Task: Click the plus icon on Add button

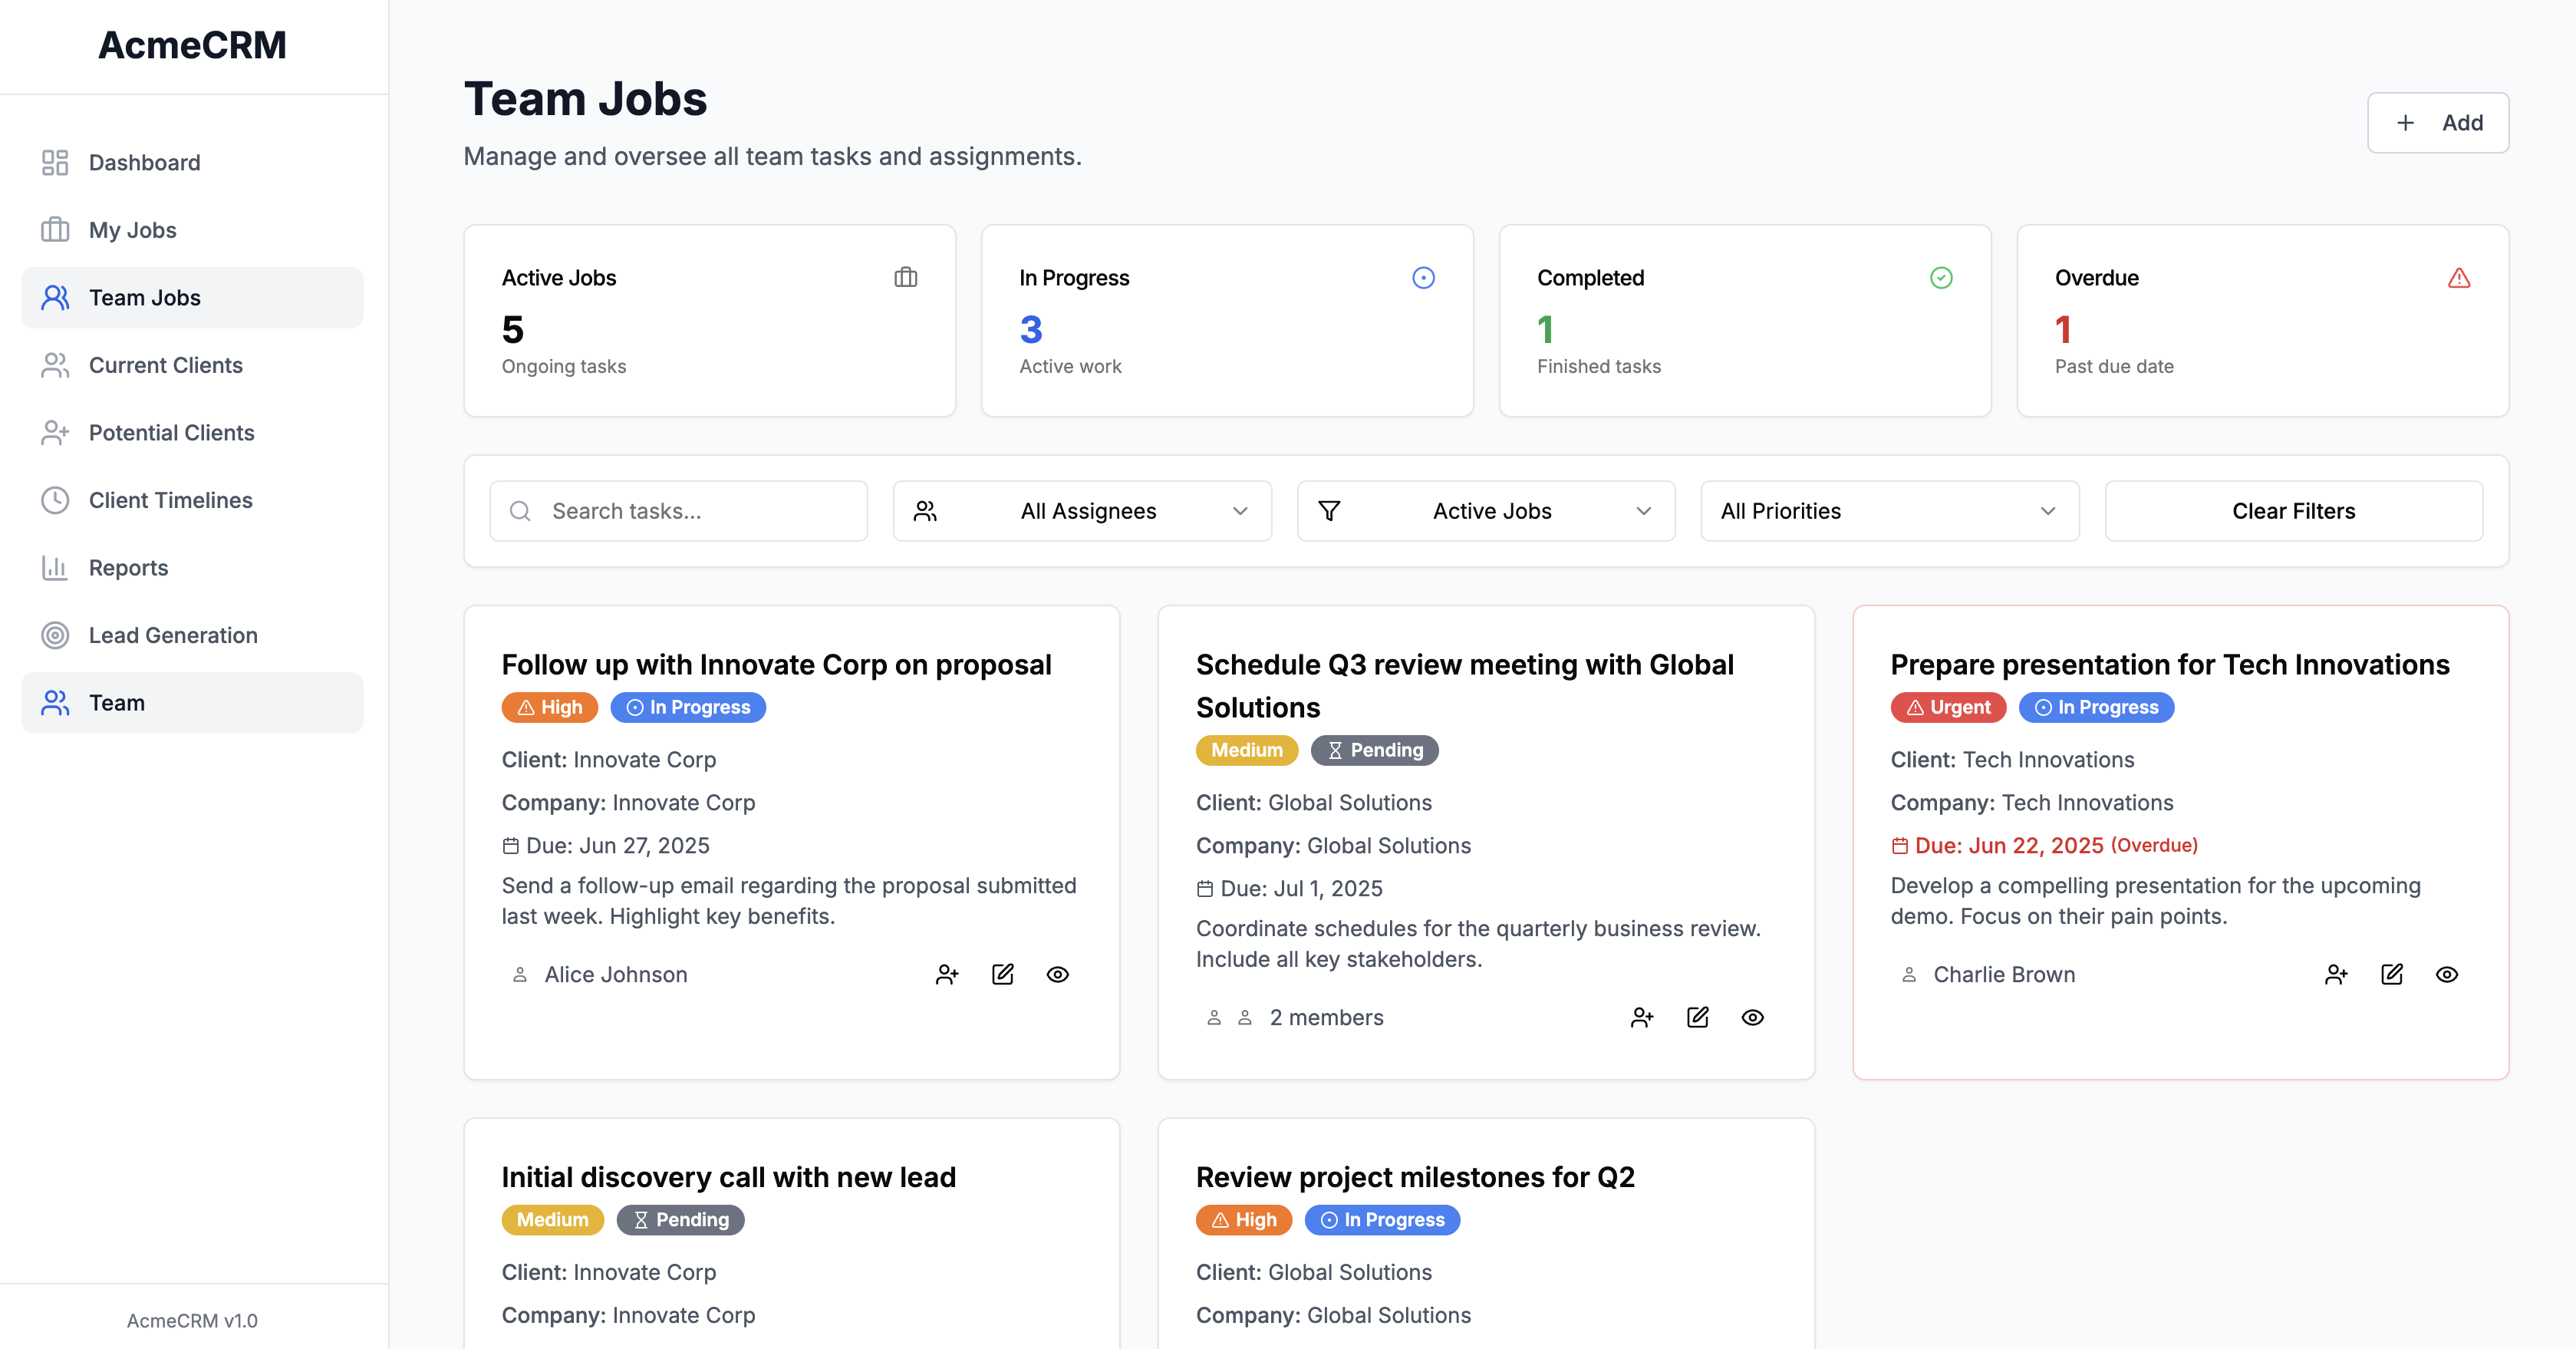Action: point(2405,122)
